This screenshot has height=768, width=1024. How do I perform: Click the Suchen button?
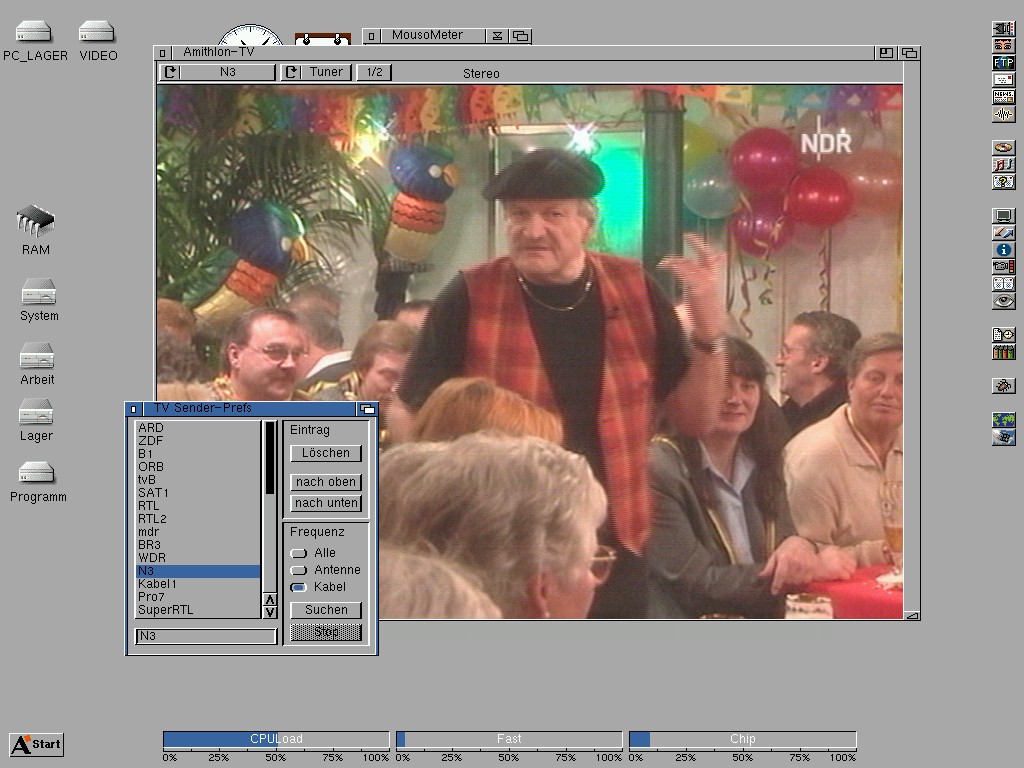pos(326,610)
